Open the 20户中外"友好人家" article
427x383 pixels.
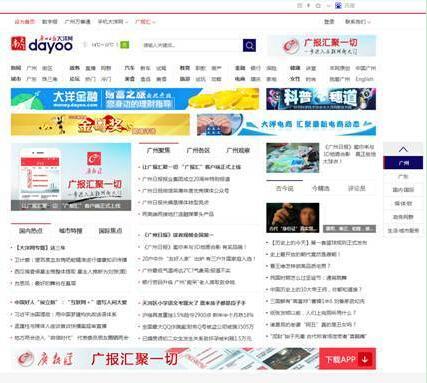(x=199, y=259)
